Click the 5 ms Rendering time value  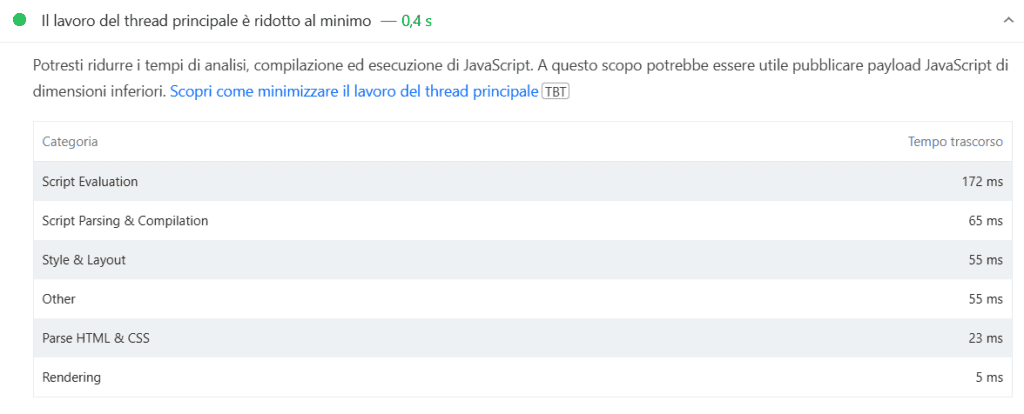point(989,378)
